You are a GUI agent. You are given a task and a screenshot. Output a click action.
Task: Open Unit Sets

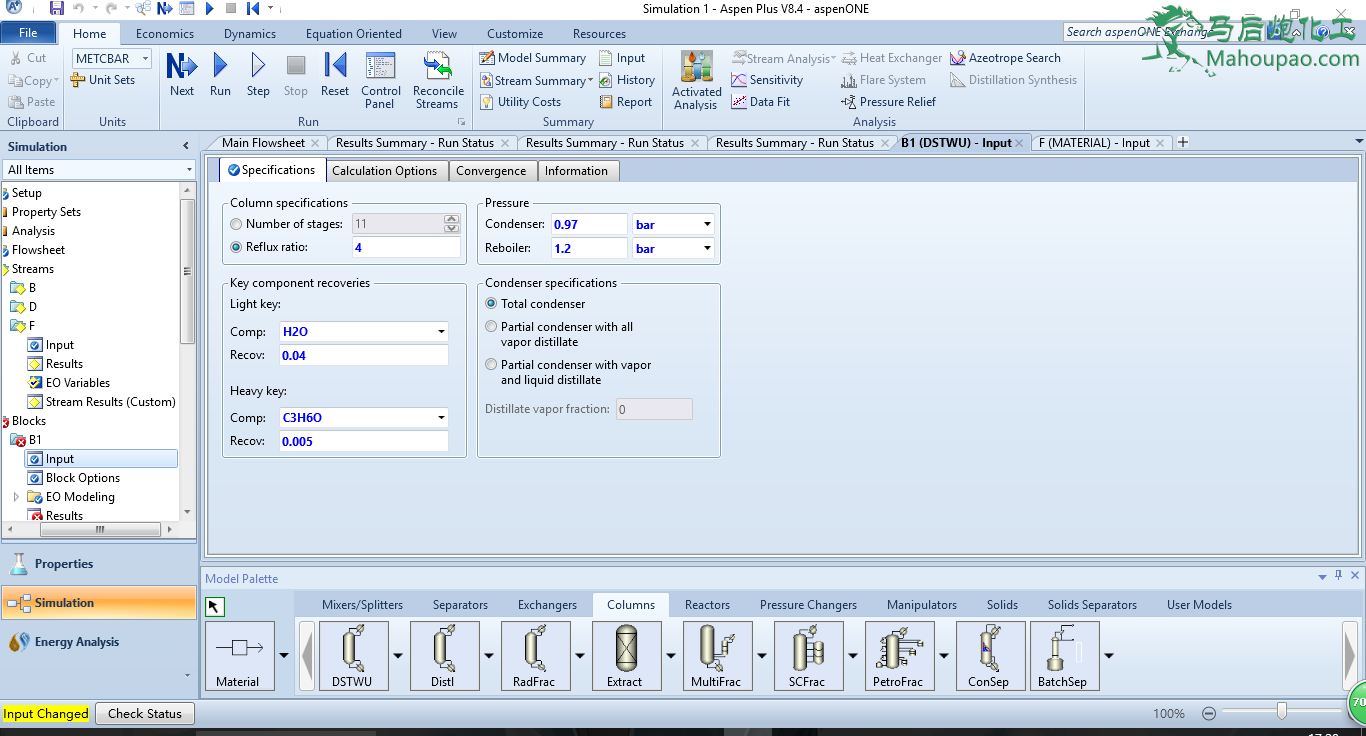(103, 80)
